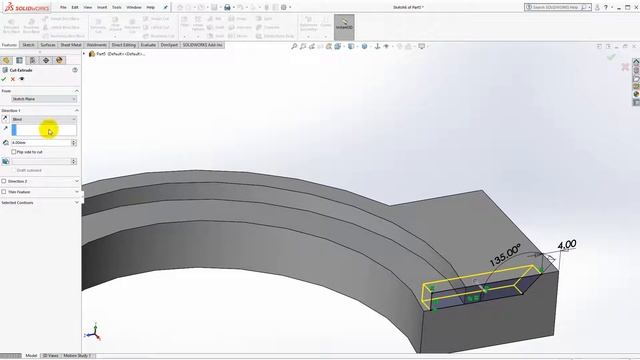Click the depth stepper arrows beside 4.00mm
This screenshot has width=640, height=360.
coord(74,143)
